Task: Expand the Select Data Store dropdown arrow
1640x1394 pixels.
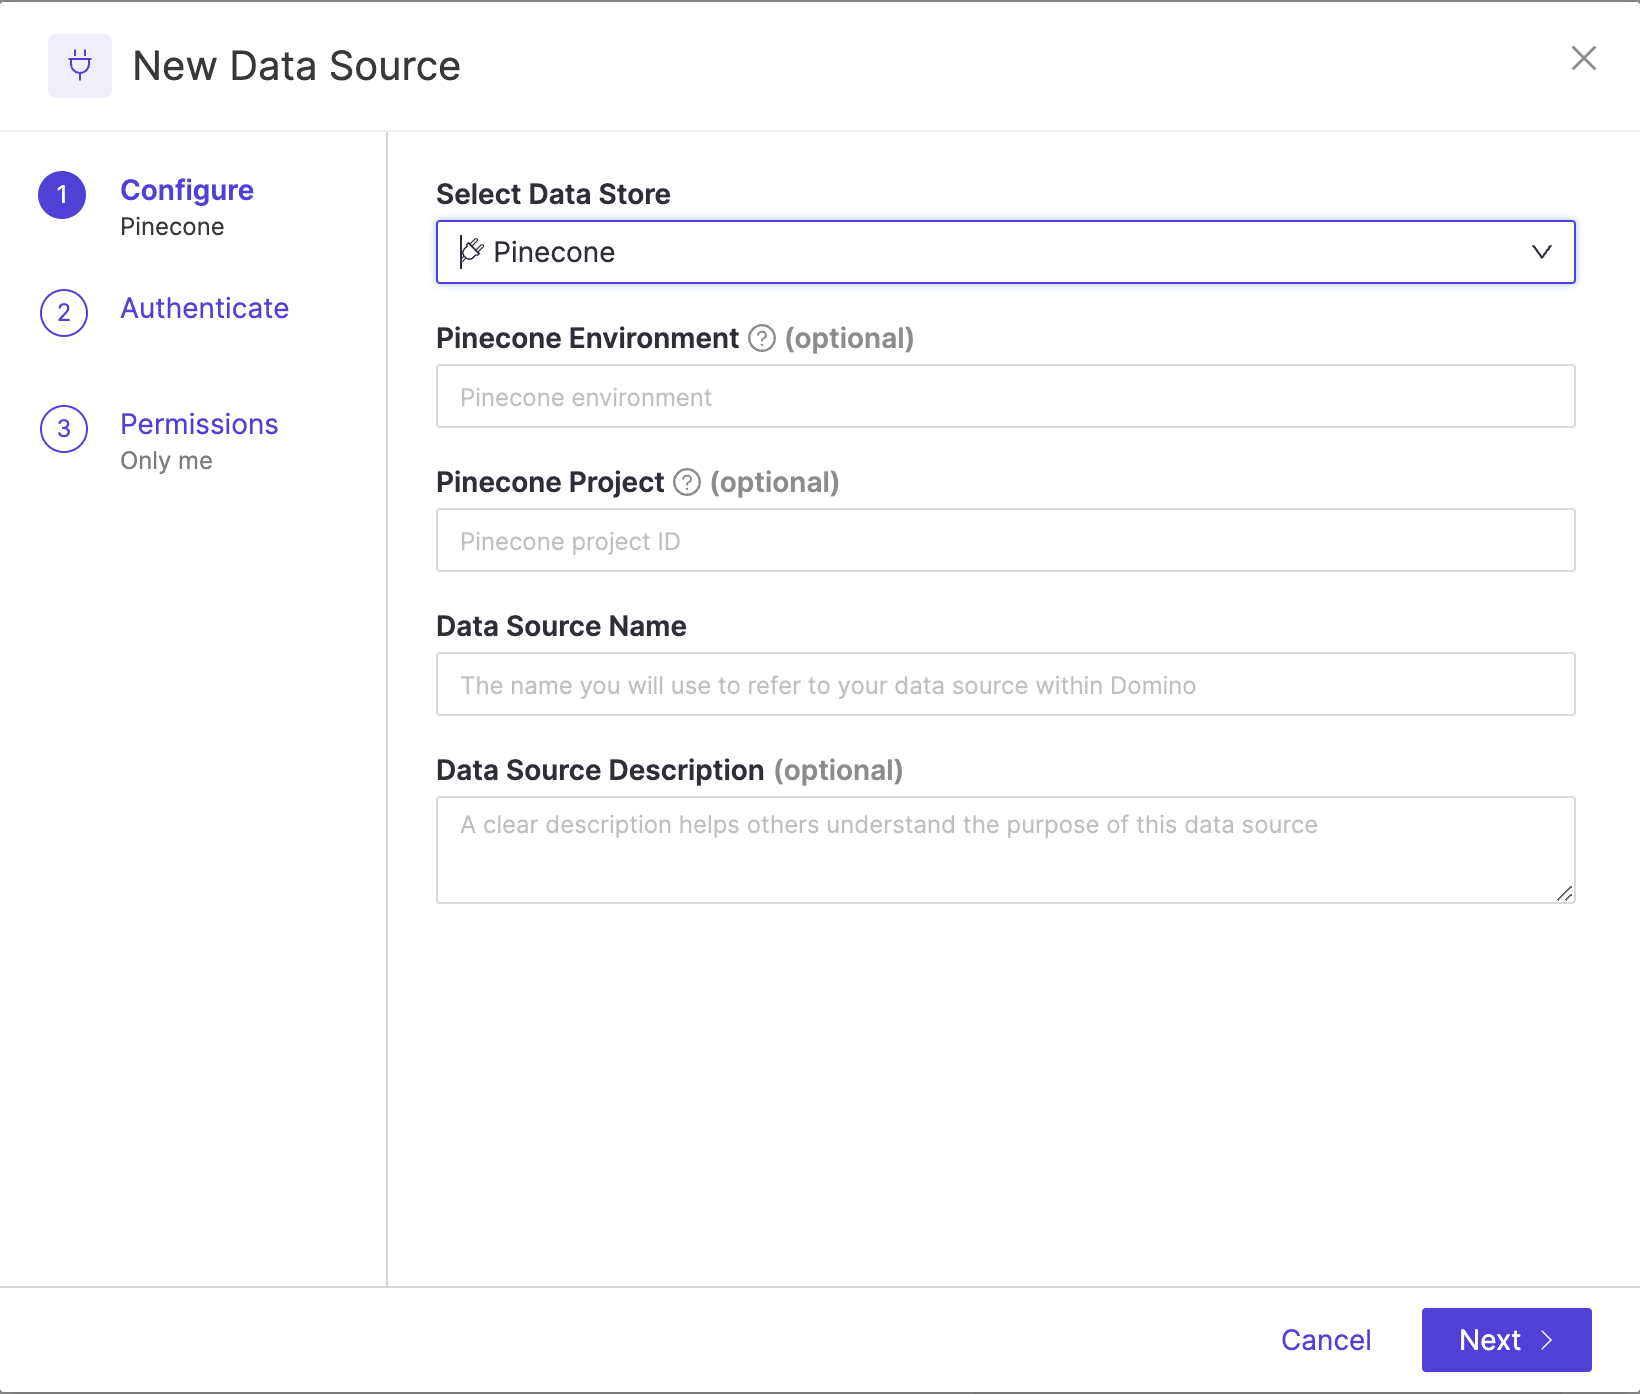Action: click(1542, 252)
